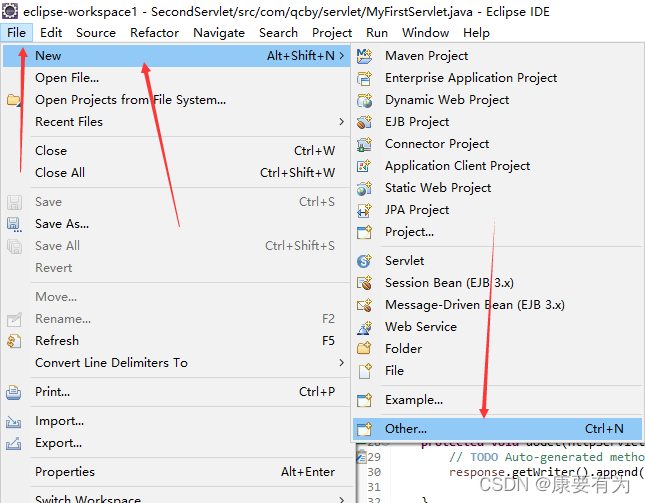Click the Maven Project icon
645x503 pixels.
[364, 56]
